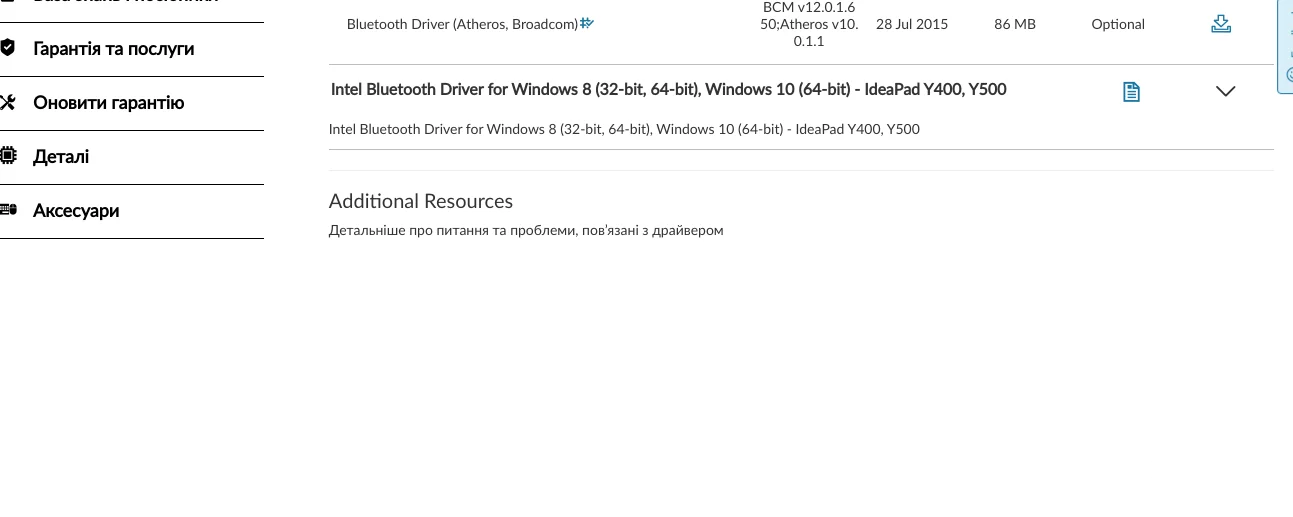Click the small blue icon after Bluetooth Driver (Atheros, Broadcom)
This screenshot has width=1293, height=517.
pyautogui.click(x=587, y=23)
